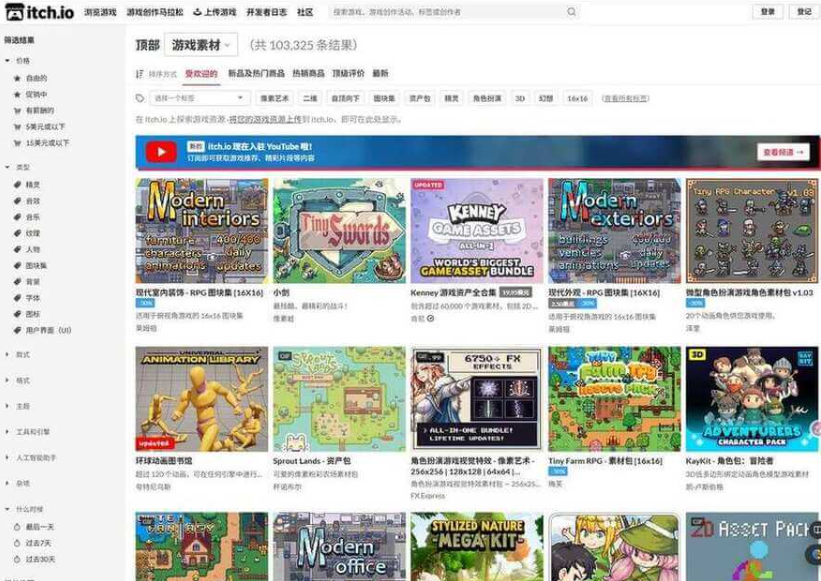
Task: Filter by the 像素艺术 tag chip
Action: coord(274,98)
